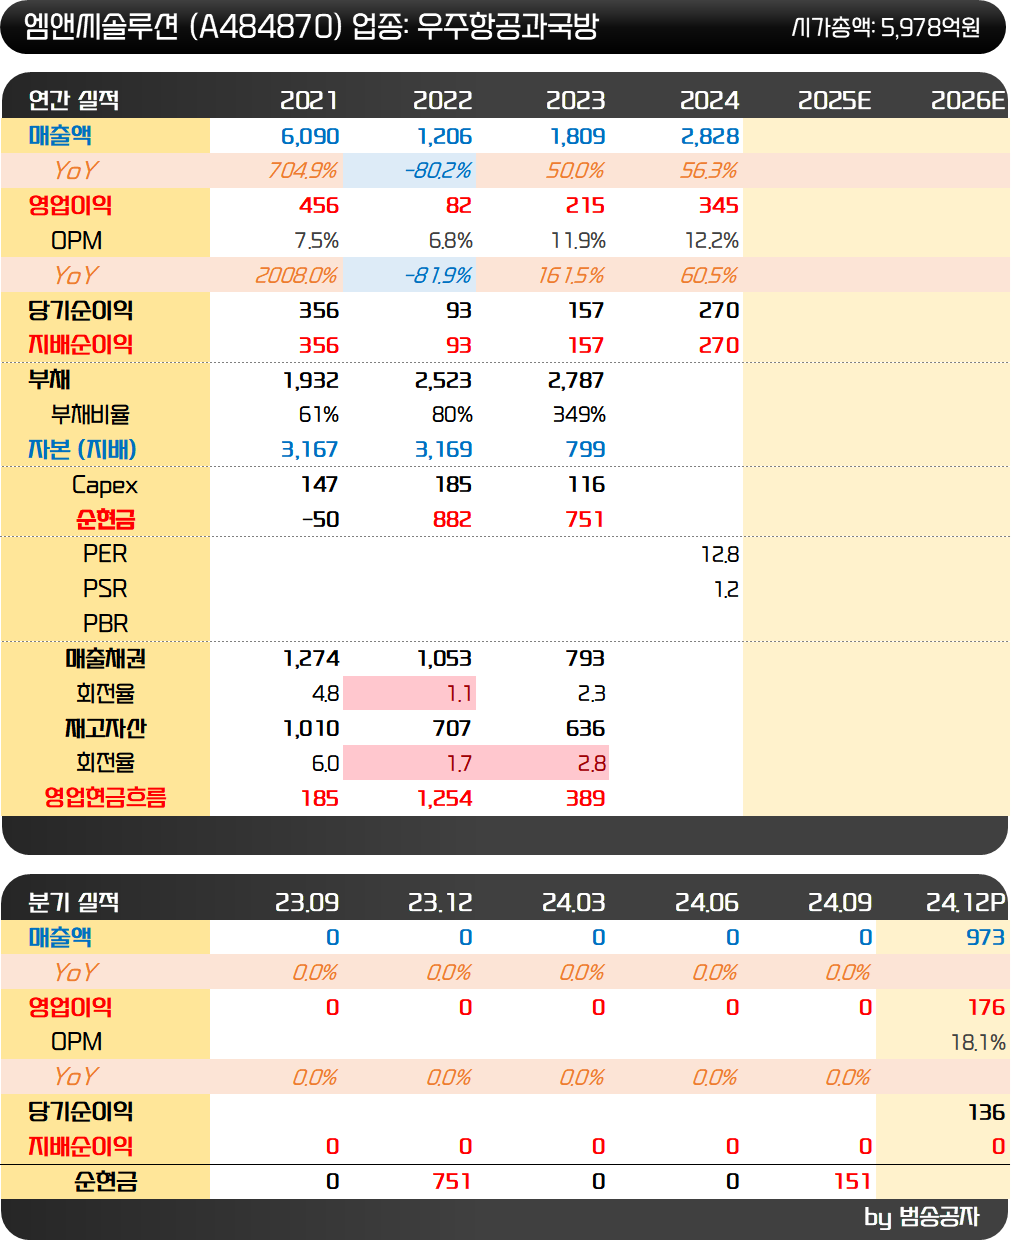Select the 2021 inventory value 1,010
The height and width of the screenshot is (1240, 1011).
click(311, 729)
